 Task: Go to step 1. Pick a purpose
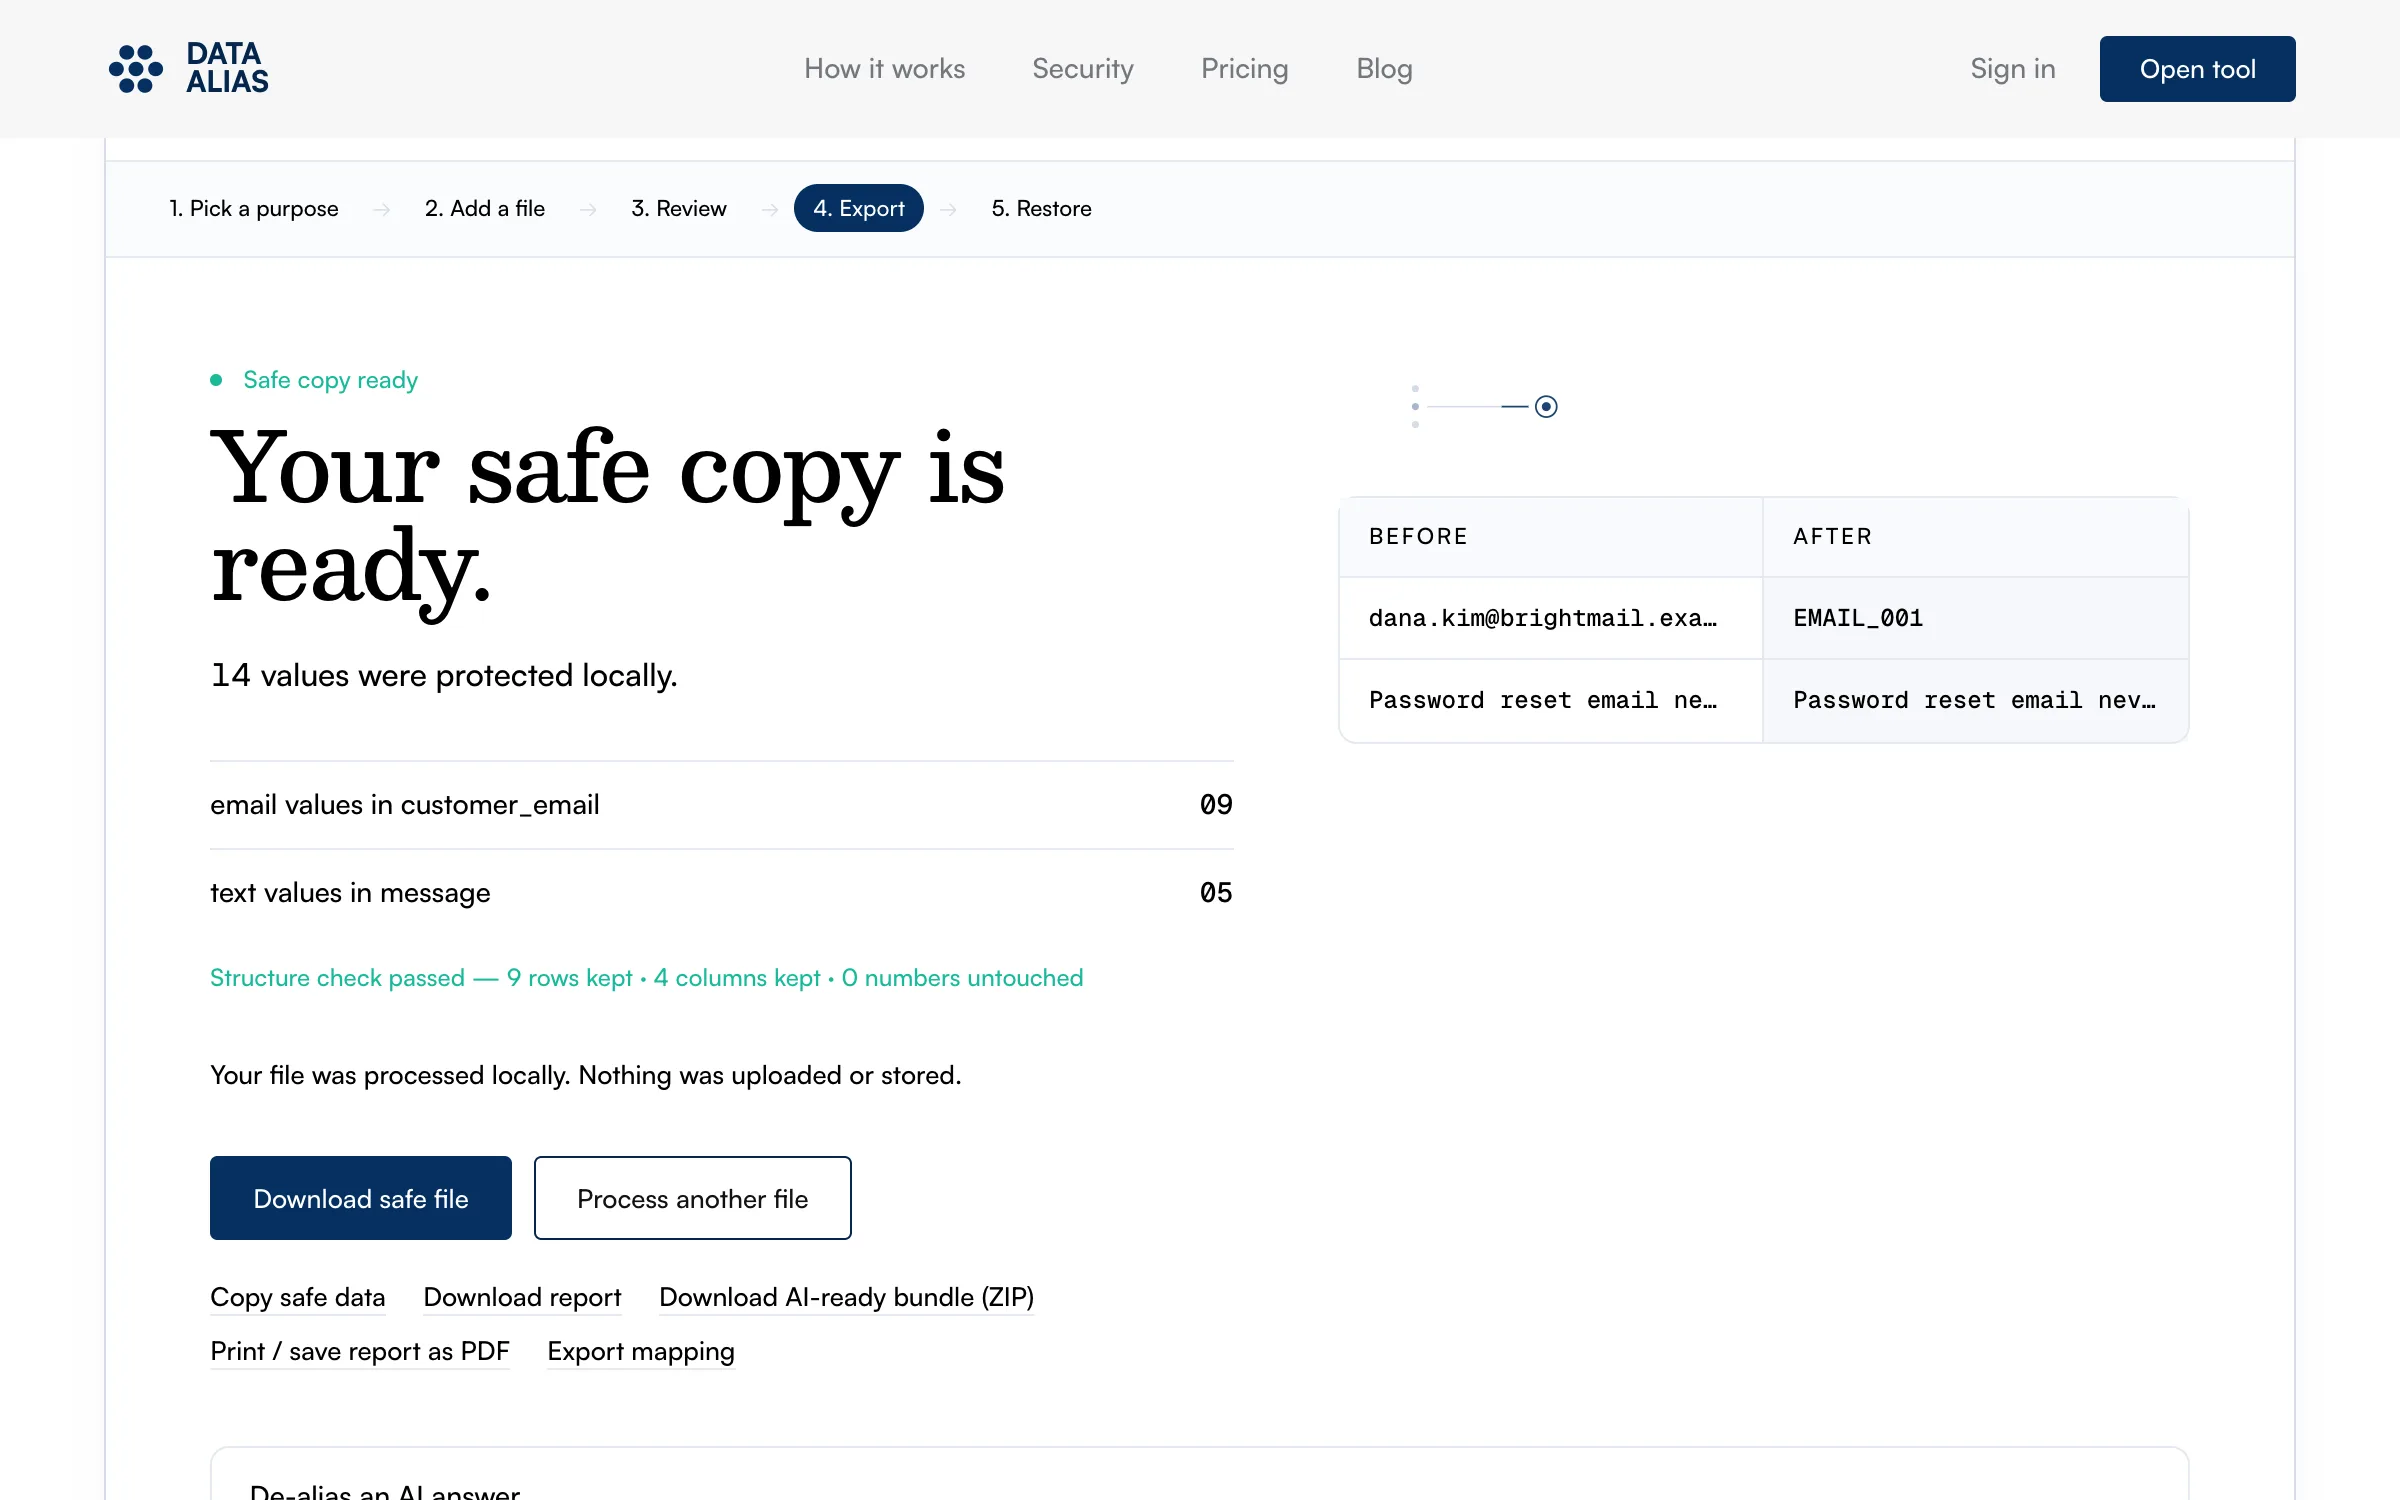point(254,208)
